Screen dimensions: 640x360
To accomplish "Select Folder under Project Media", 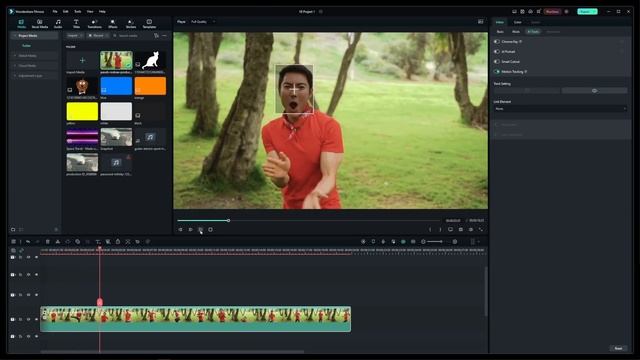I will click(27, 46).
